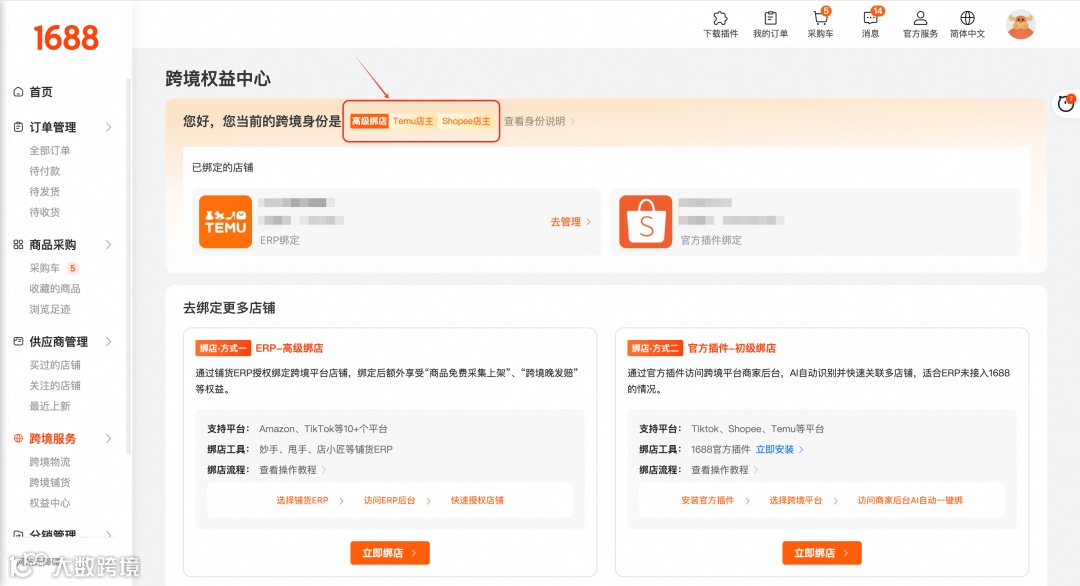Select the 绑店·方式二 tag
The width and height of the screenshot is (1080, 586).
click(x=654, y=348)
